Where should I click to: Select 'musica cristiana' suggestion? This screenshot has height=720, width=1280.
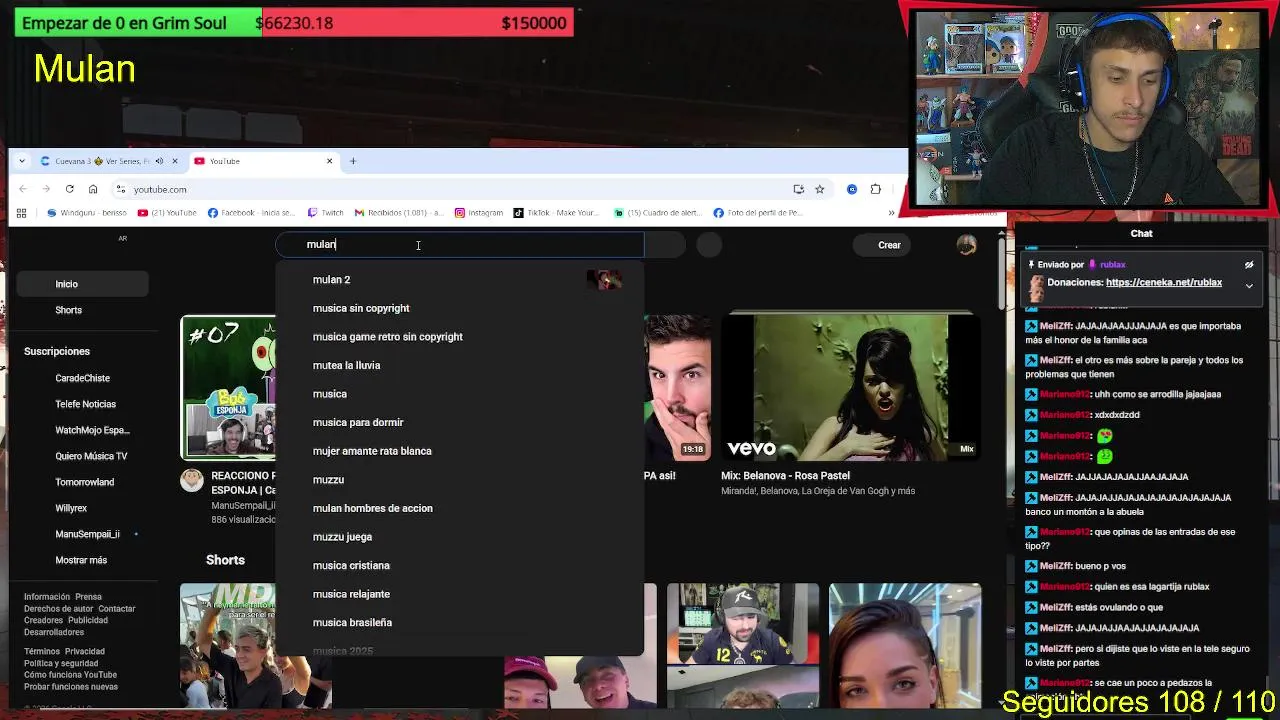point(460,565)
